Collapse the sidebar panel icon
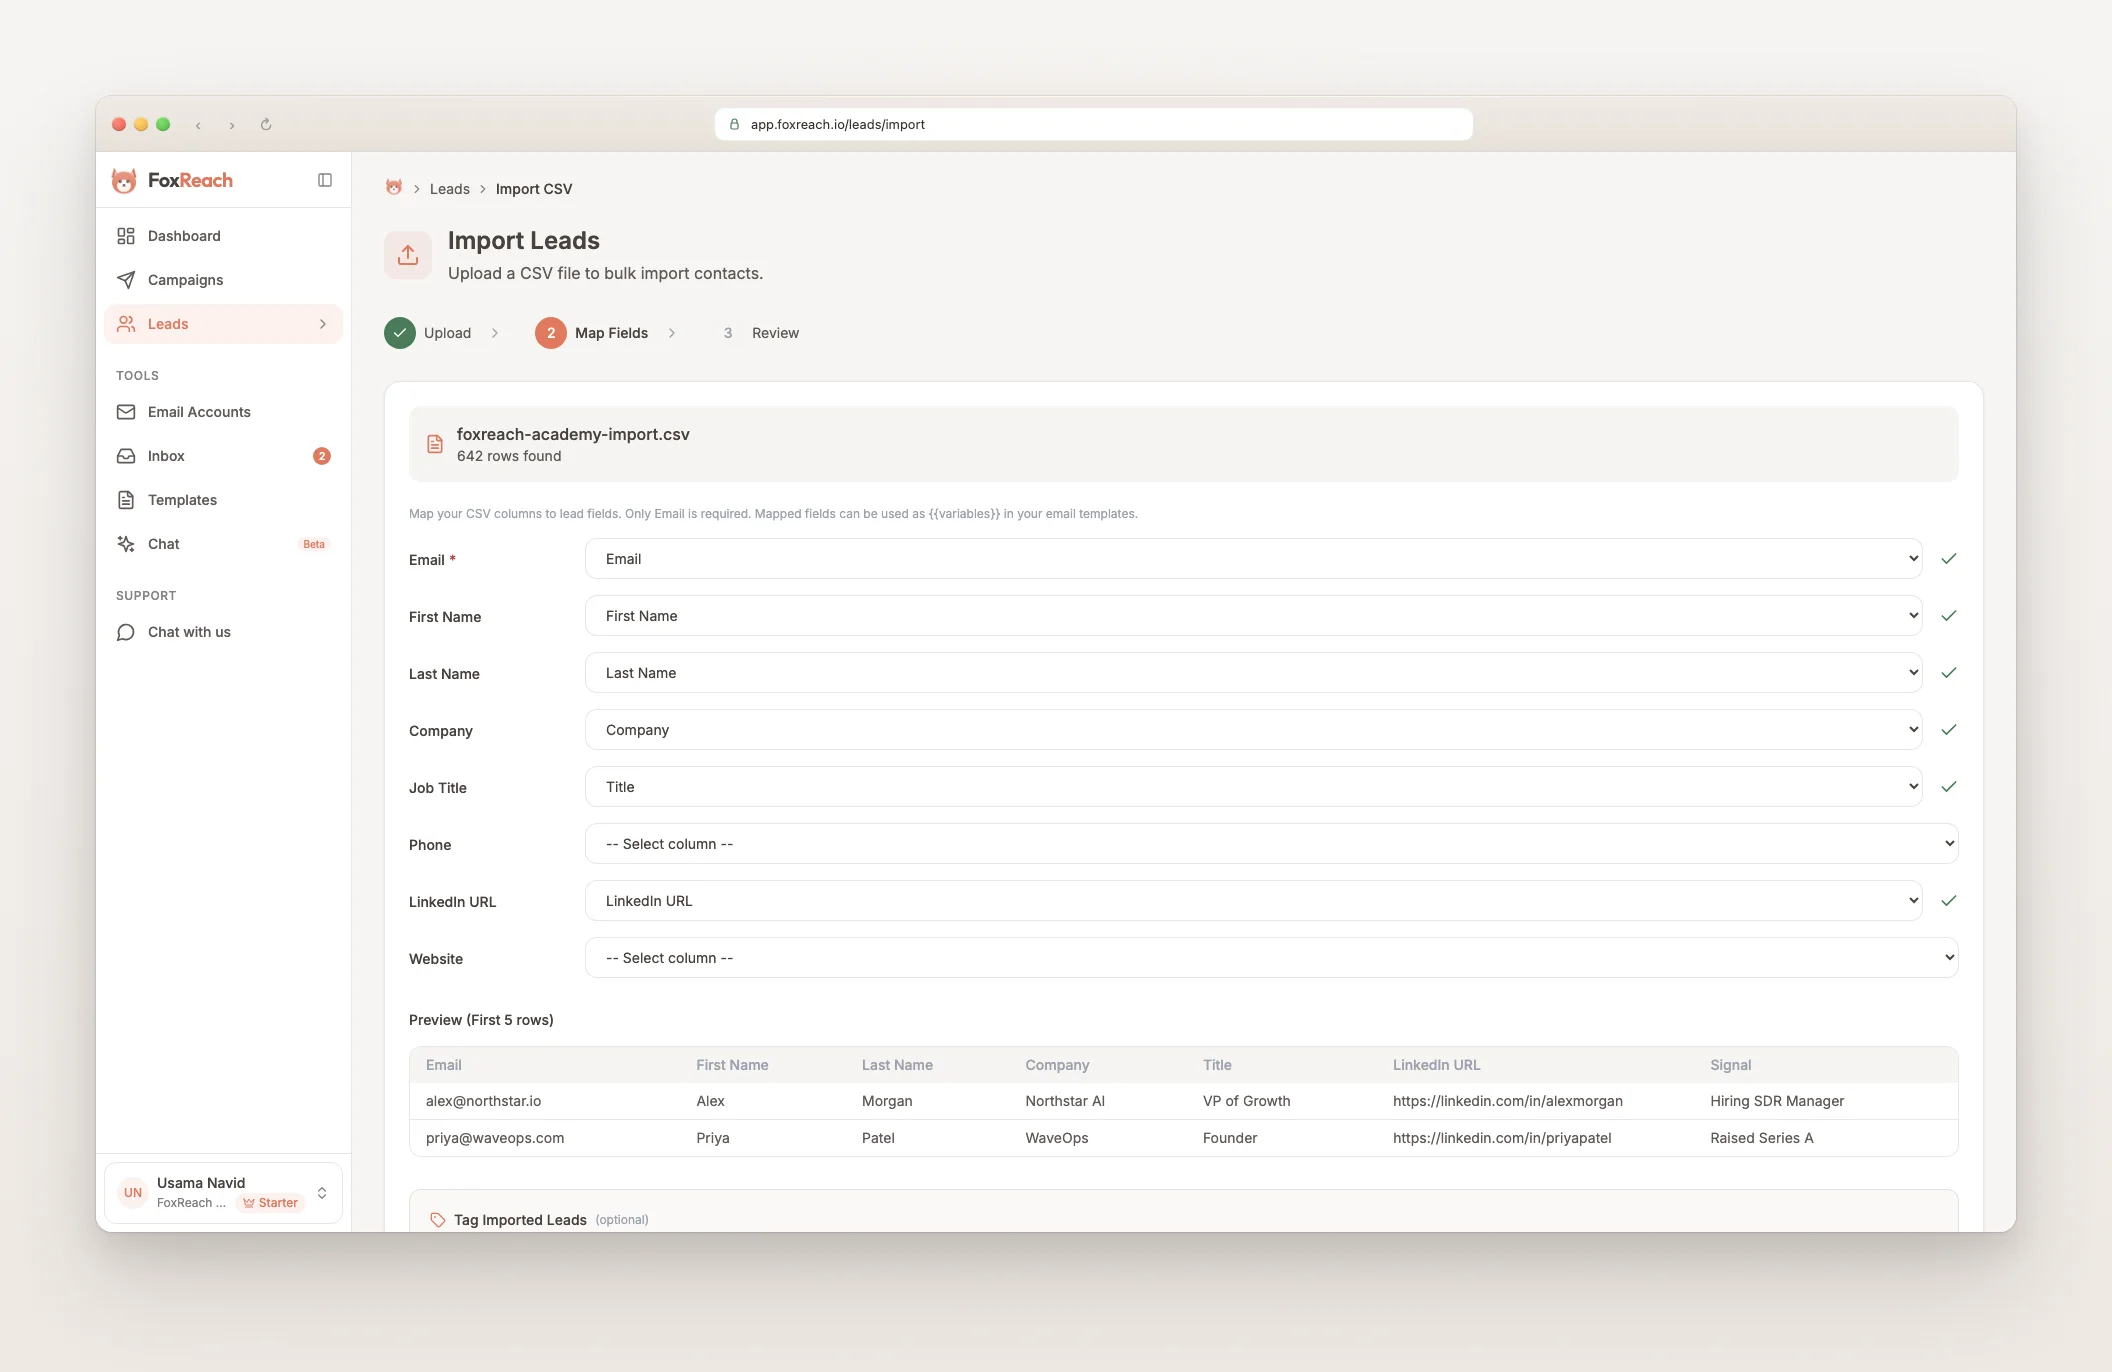 click(325, 180)
